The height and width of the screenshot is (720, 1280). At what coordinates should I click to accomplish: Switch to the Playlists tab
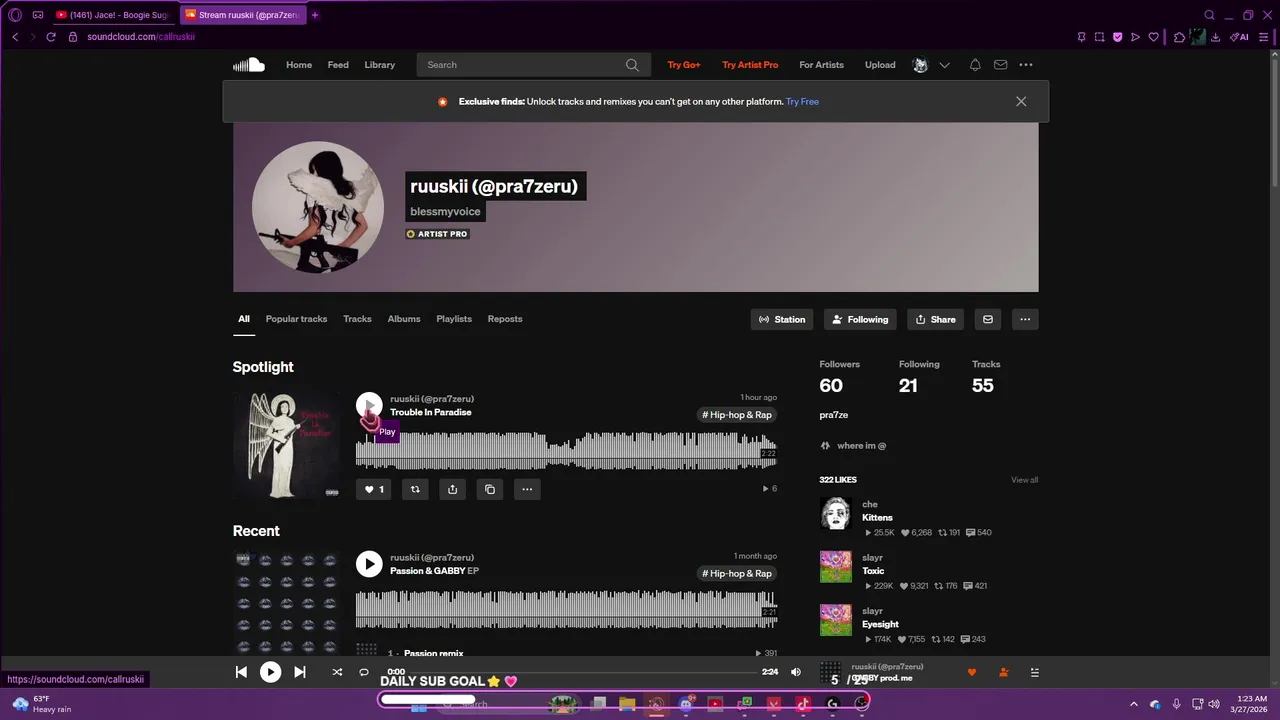tap(454, 319)
